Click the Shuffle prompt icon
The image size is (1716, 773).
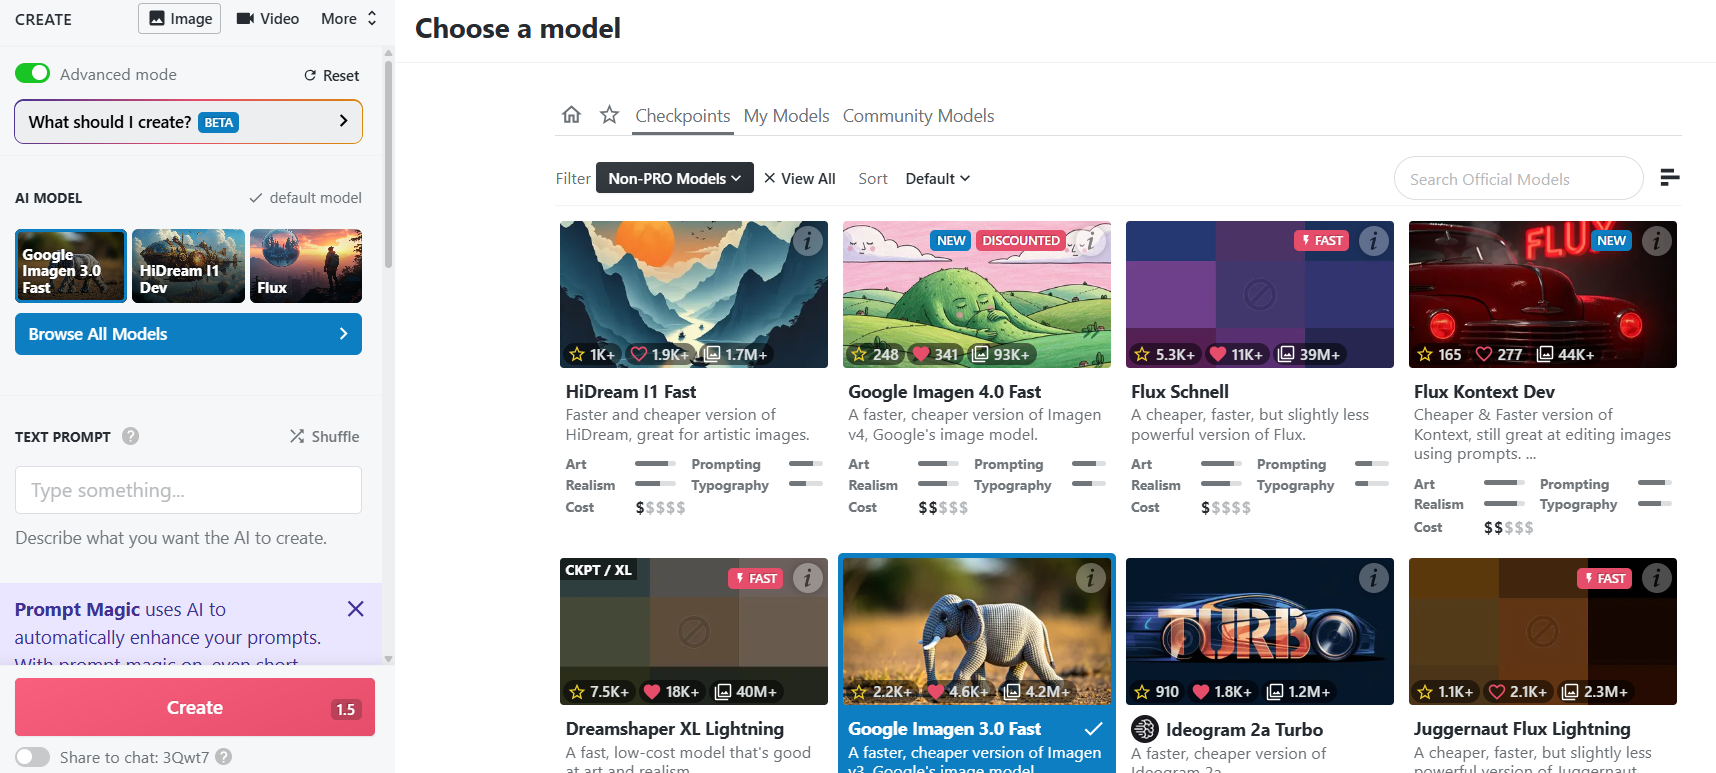point(297,436)
